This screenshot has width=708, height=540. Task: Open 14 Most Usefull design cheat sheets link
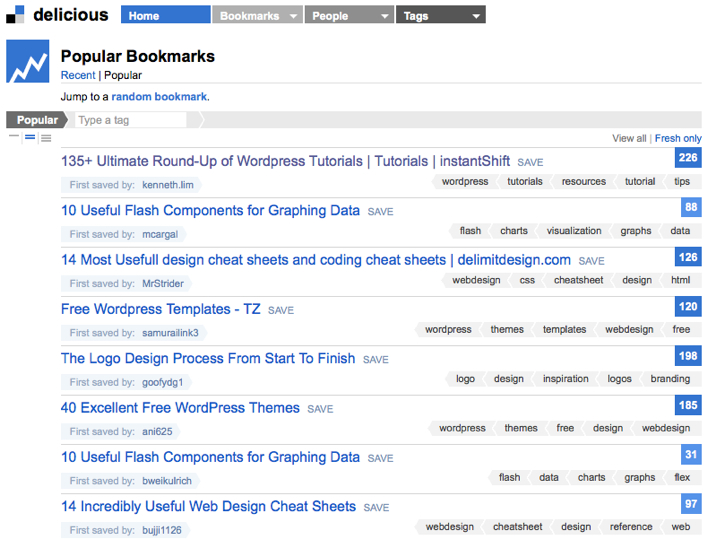tap(316, 260)
